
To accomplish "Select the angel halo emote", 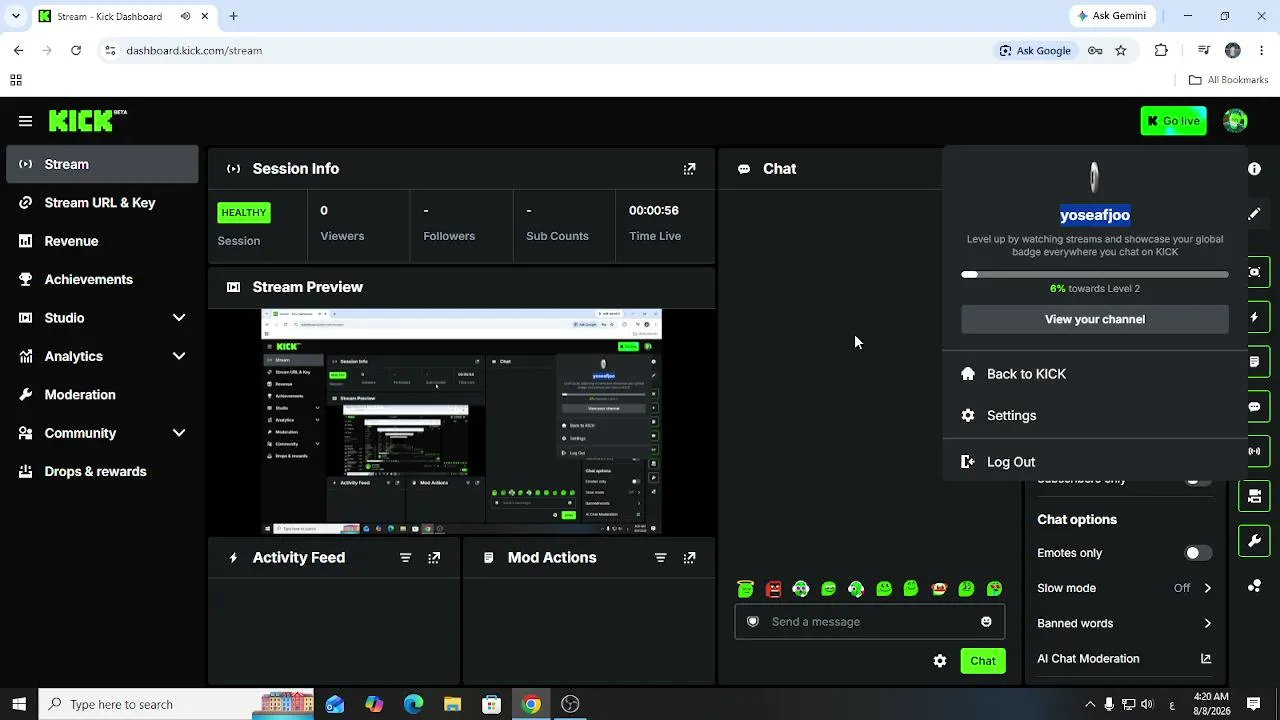I will click(745, 589).
